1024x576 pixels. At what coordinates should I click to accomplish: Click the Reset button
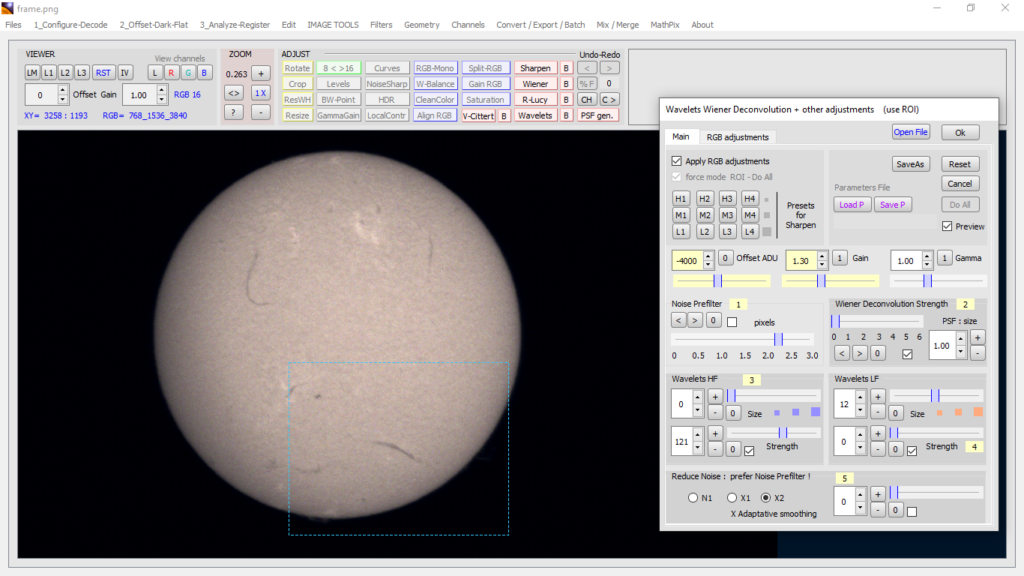(x=959, y=164)
